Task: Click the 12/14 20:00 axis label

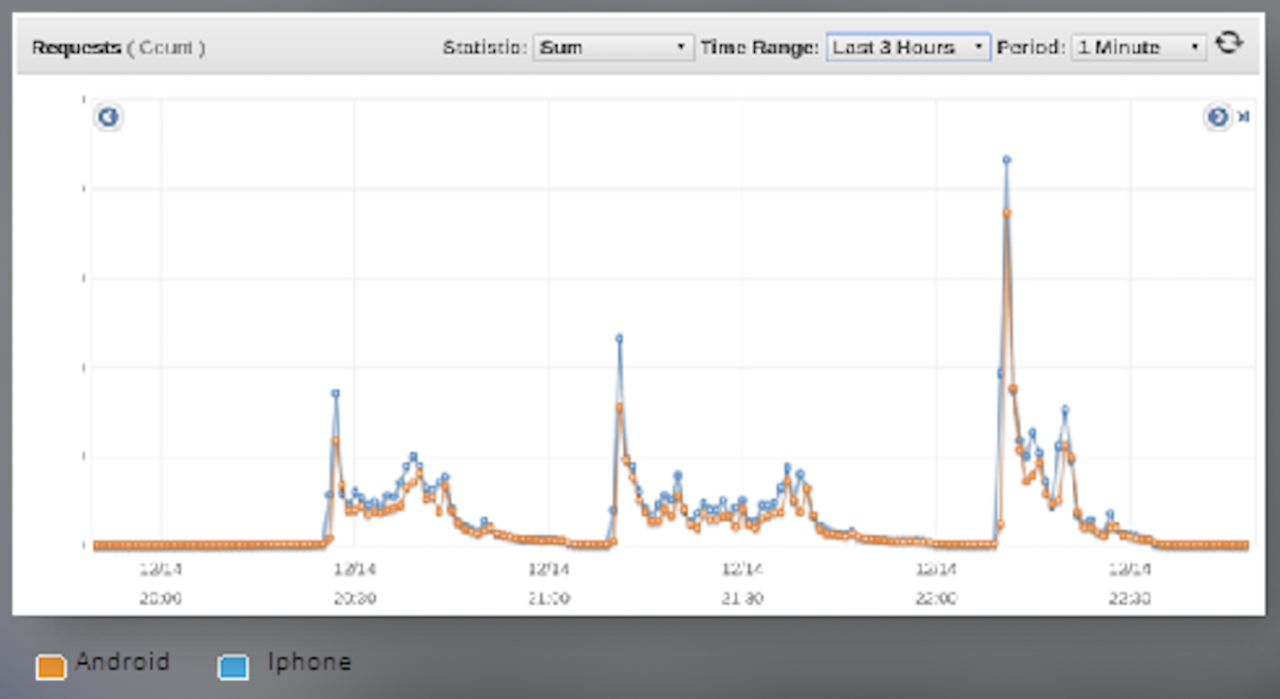Action: tap(160, 583)
